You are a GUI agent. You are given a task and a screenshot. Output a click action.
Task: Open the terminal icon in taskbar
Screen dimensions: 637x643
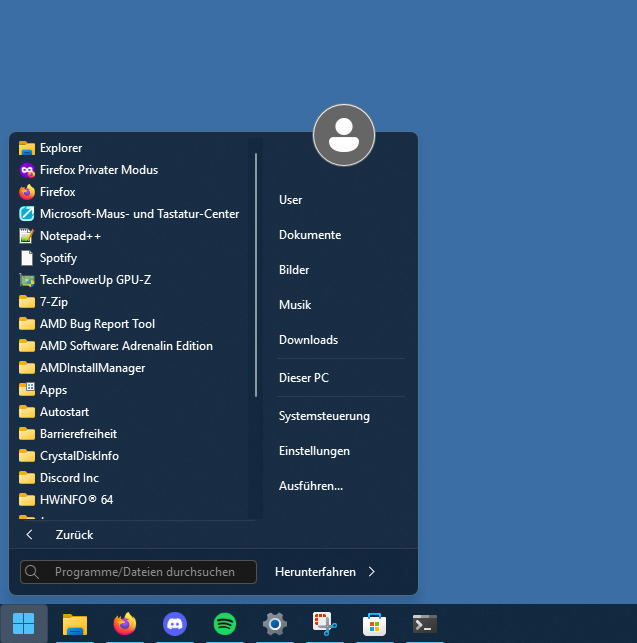coord(425,624)
